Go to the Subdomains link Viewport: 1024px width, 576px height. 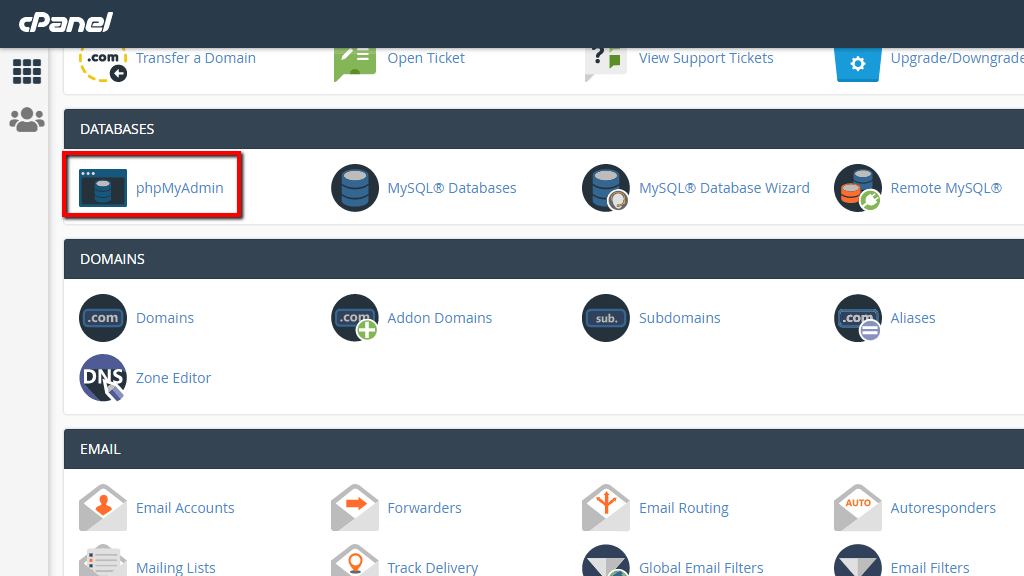coord(679,318)
